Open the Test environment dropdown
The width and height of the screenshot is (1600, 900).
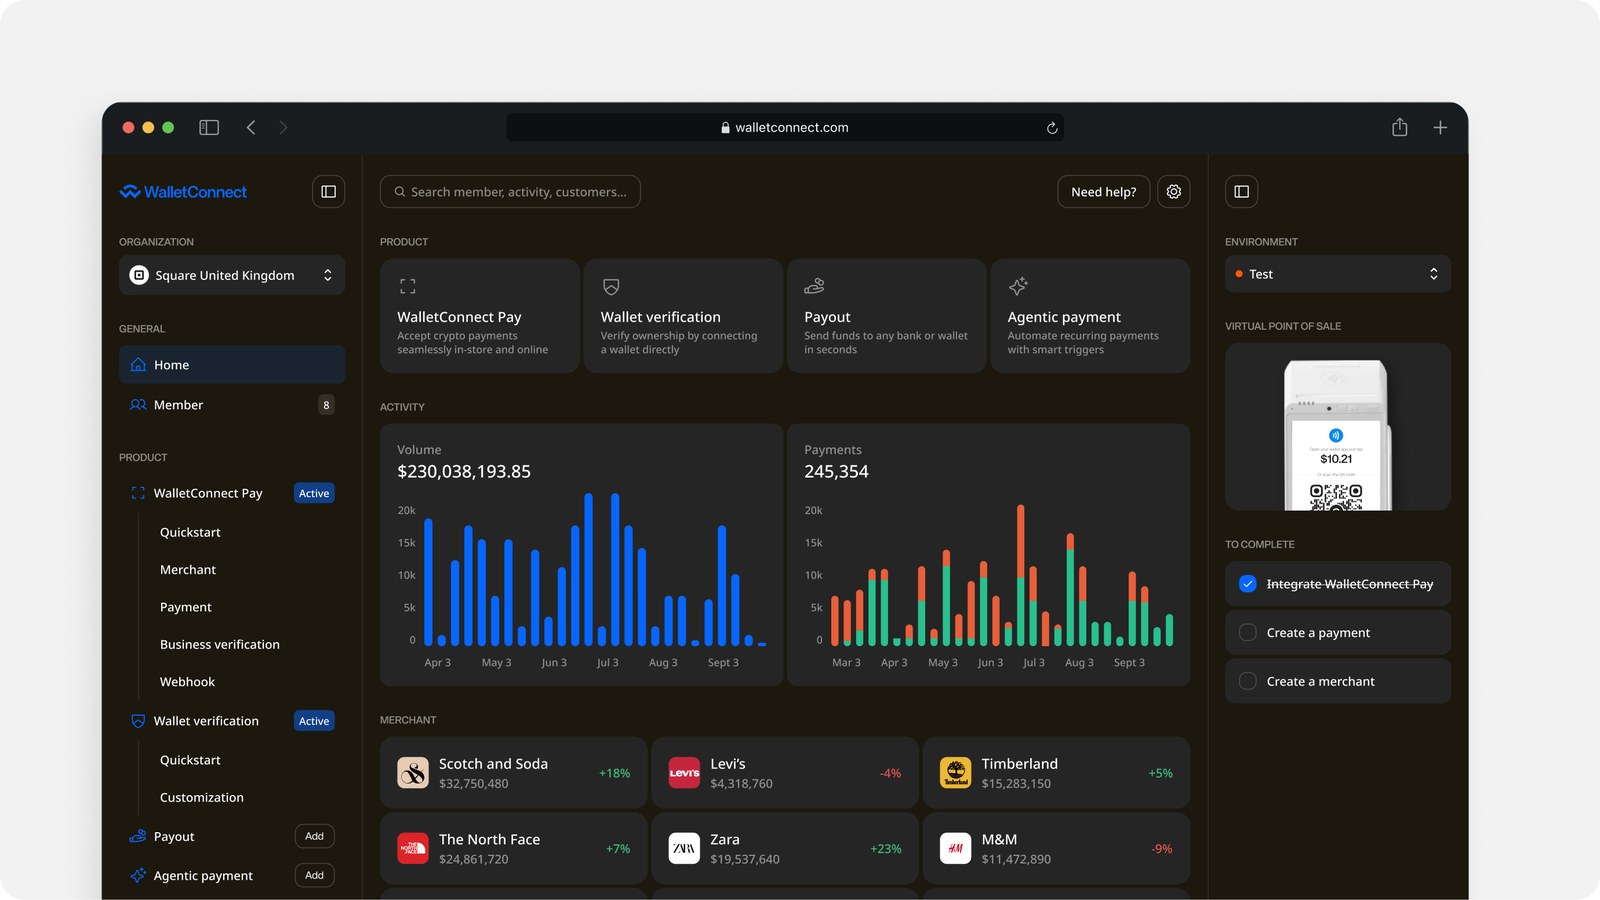(x=1338, y=274)
